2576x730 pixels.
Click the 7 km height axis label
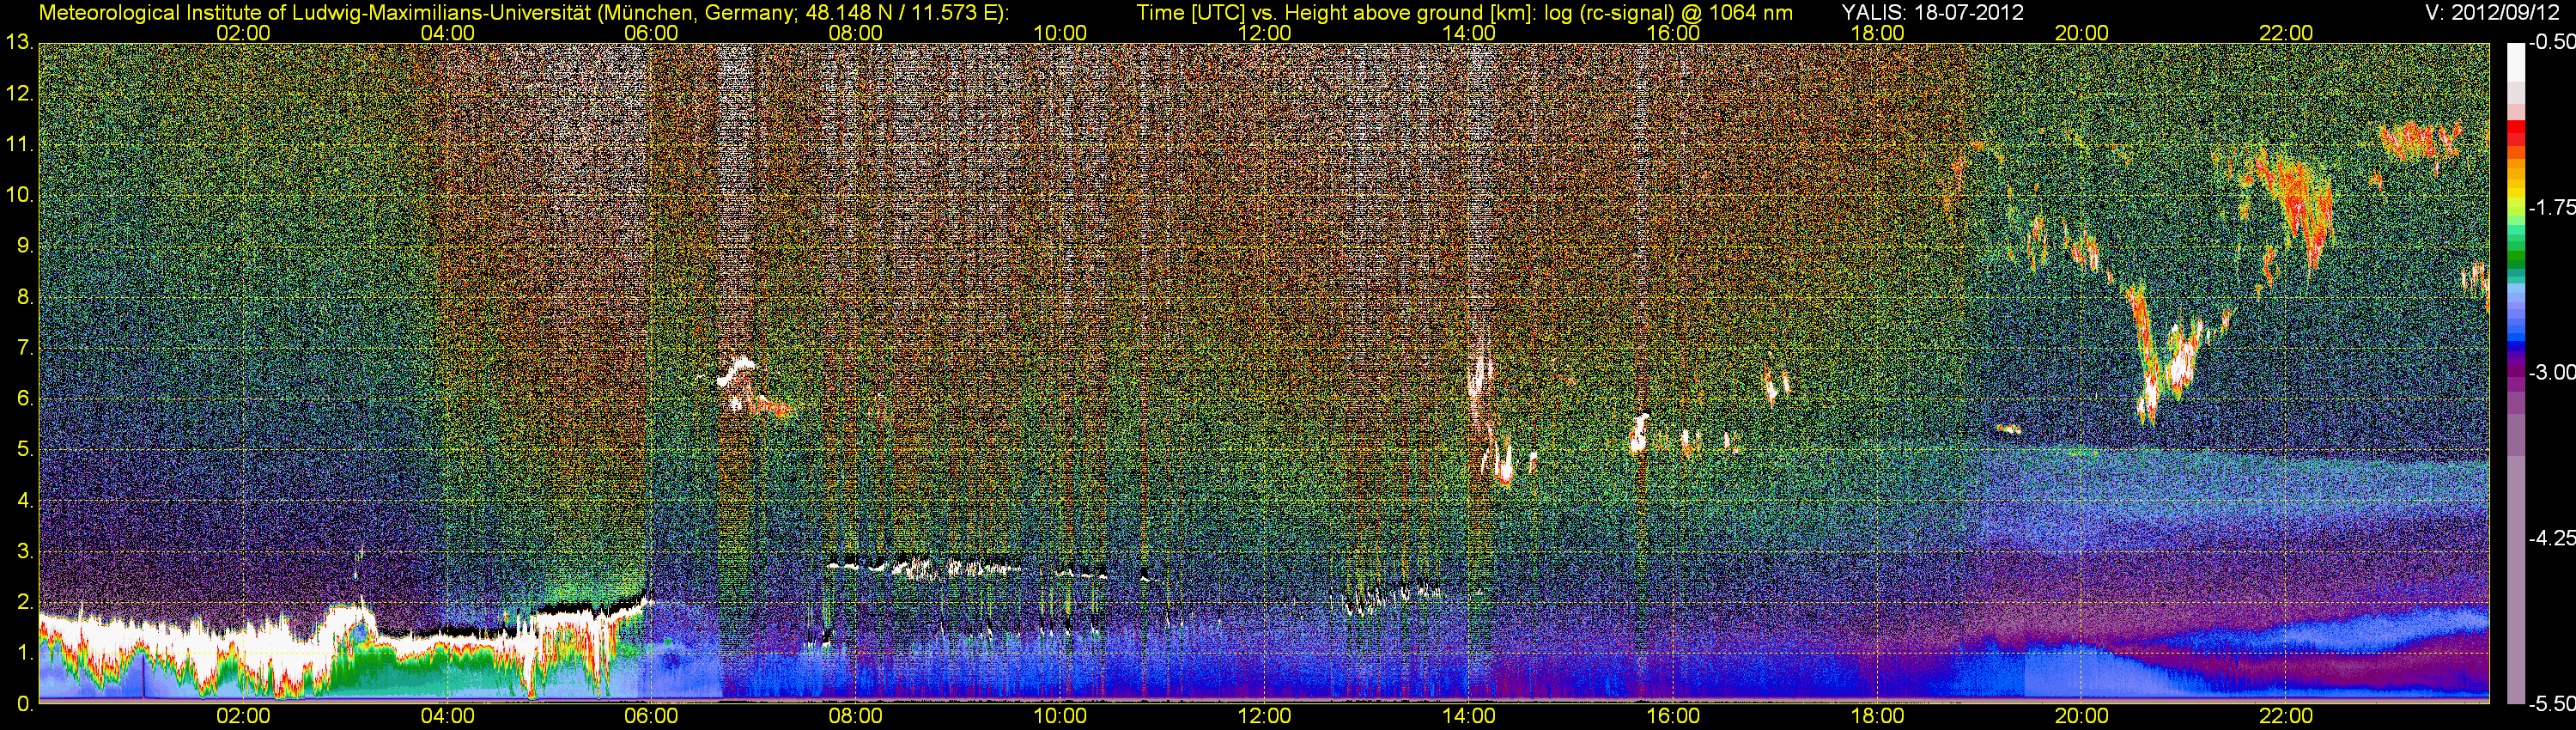coord(24,348)
